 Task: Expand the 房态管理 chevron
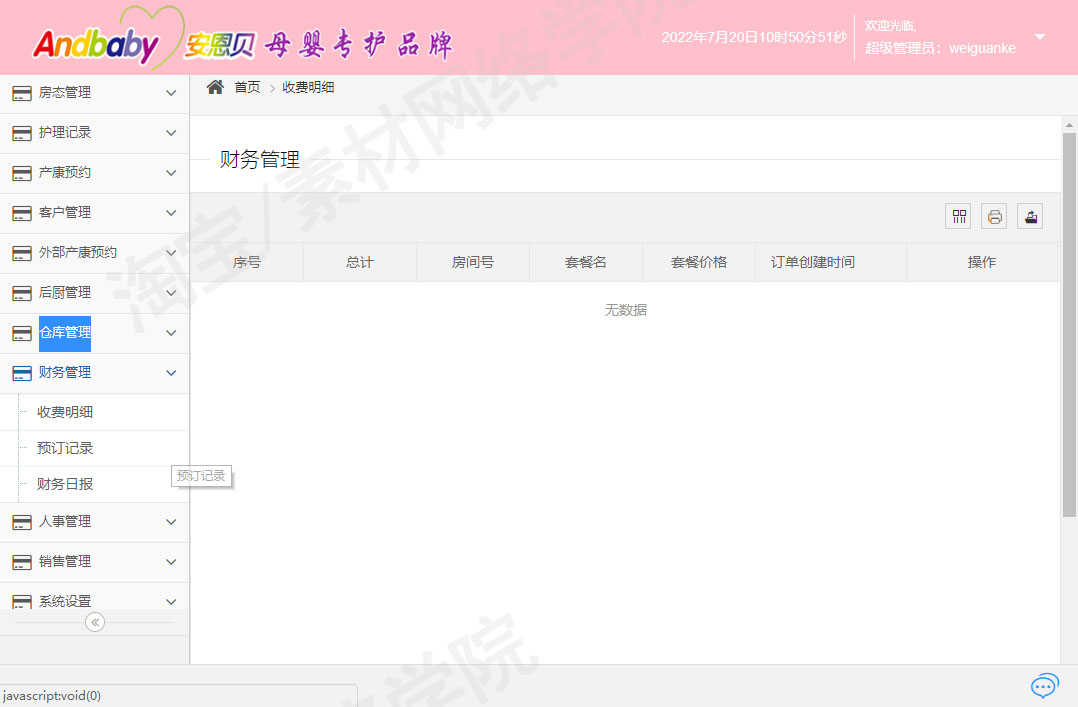click(x=171, y=93)
